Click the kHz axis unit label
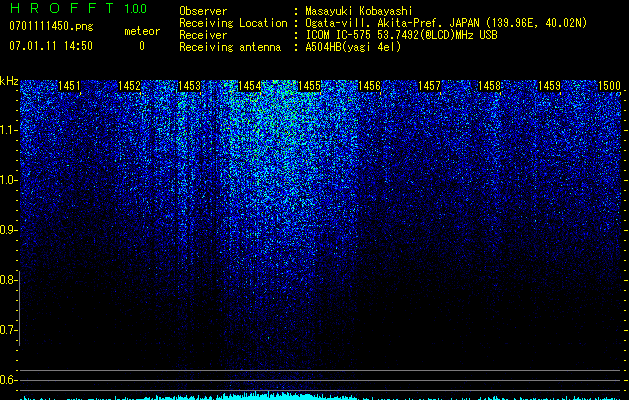This screenshot has height=400, width=629. [x=9, y=81]
